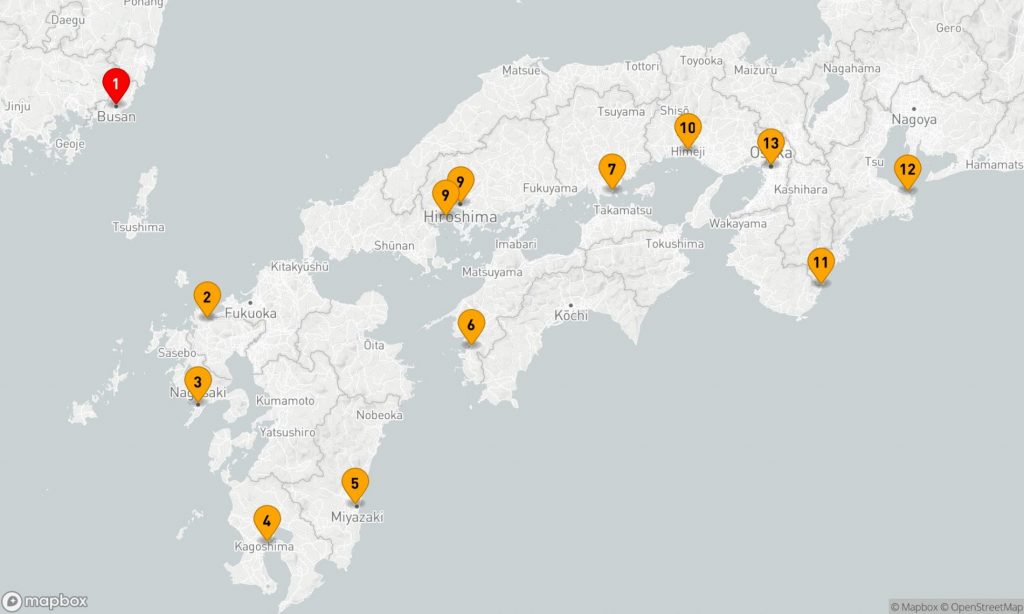Select marker 8 above Hiroshima
This screenshot has height=614, width=1024.
click(462, 180)
